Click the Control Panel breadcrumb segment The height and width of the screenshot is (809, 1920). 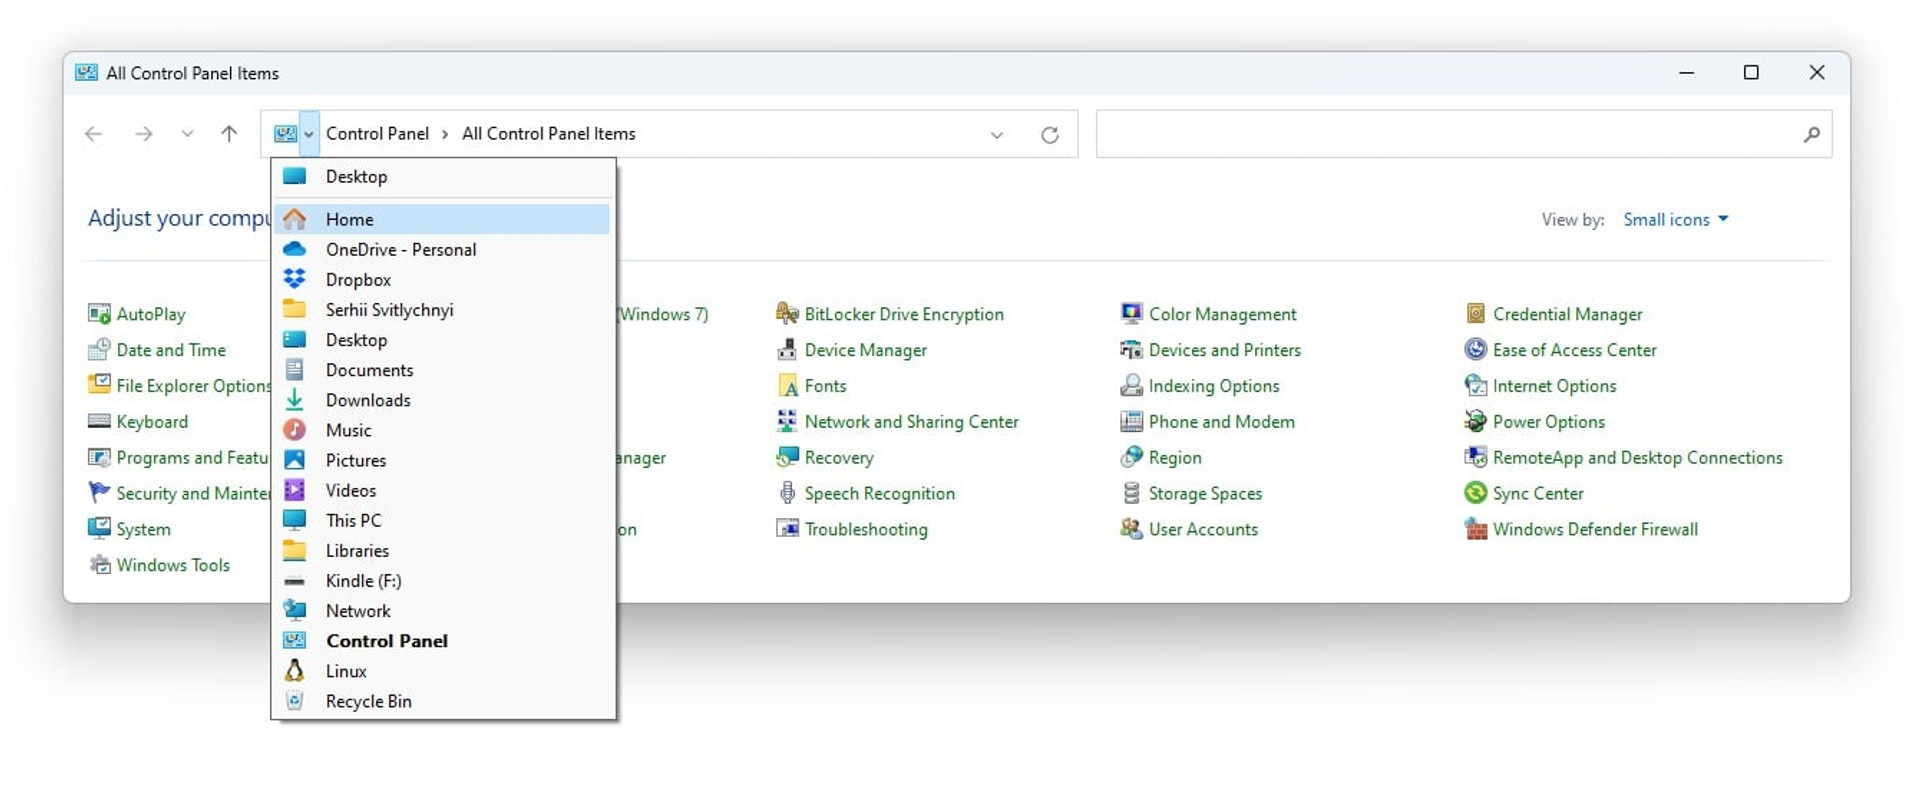[377, 134]
